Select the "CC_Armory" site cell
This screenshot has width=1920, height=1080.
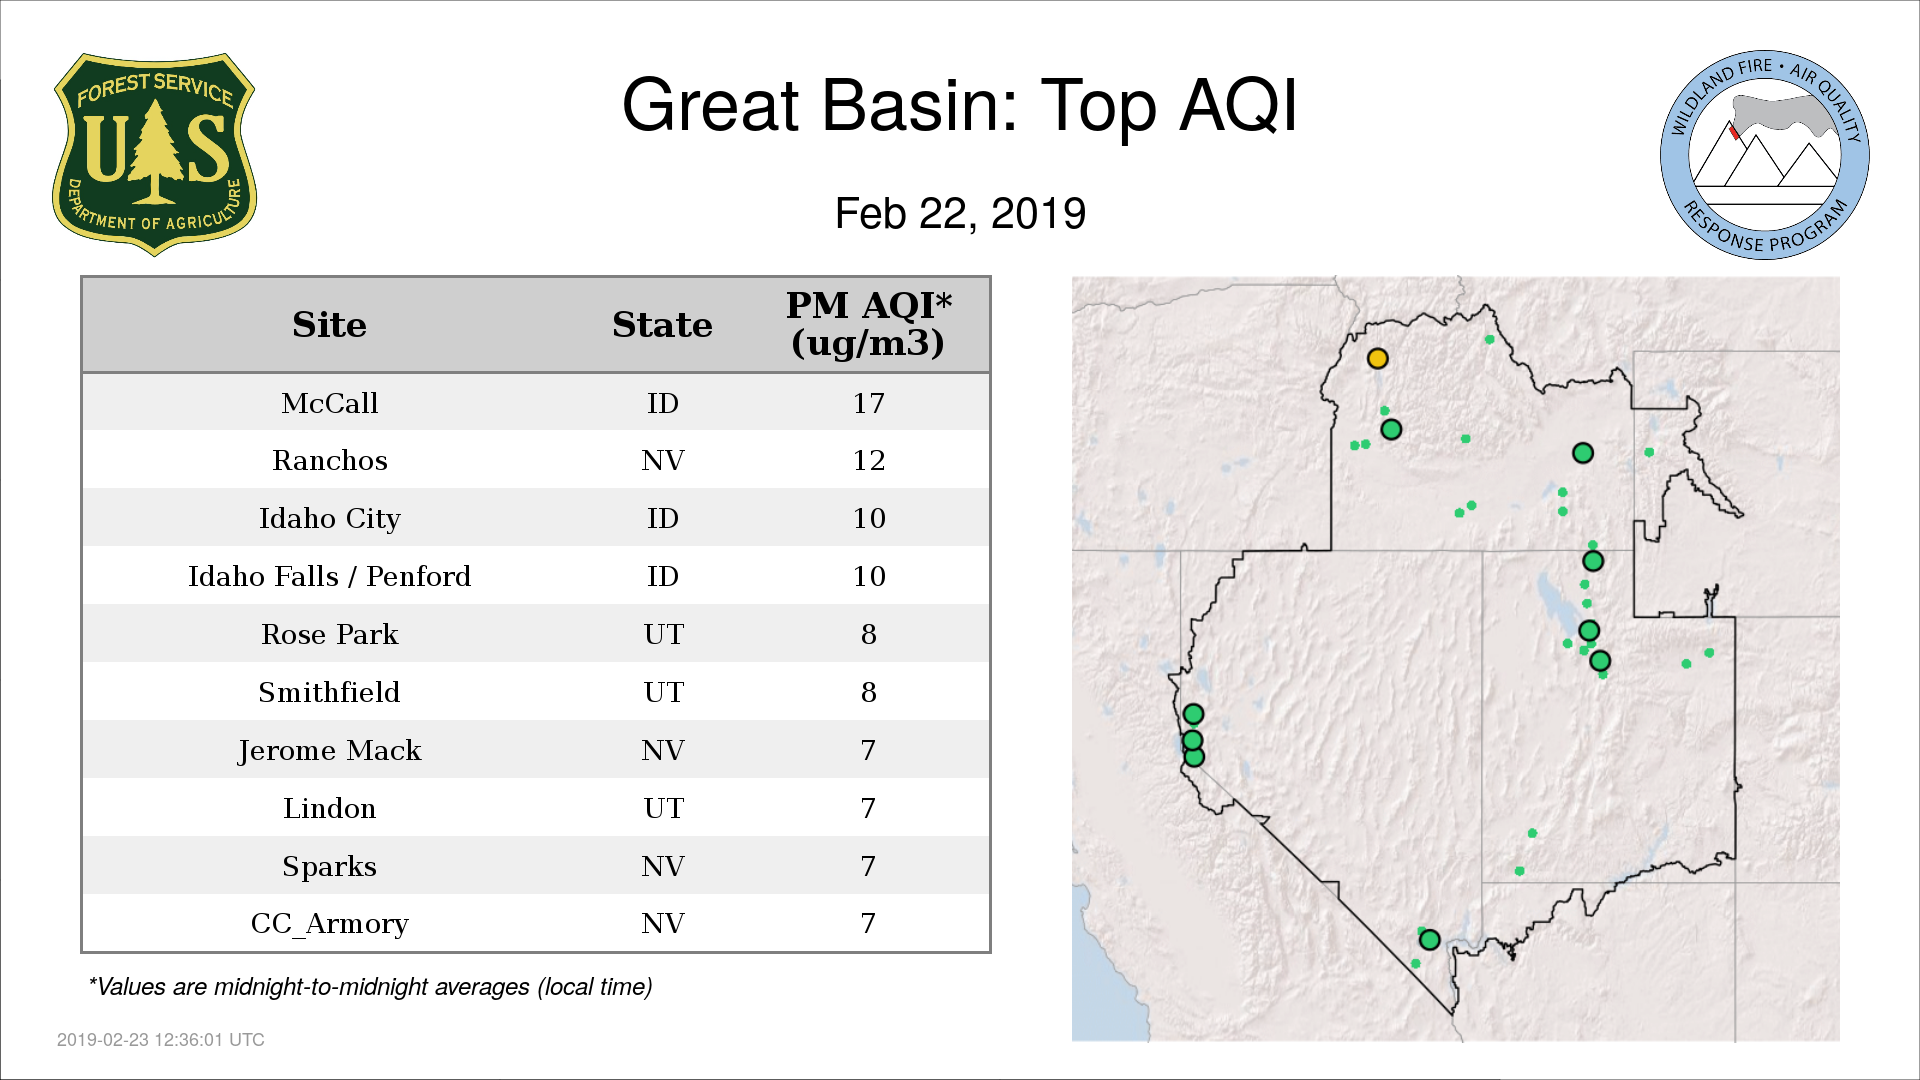pos(329,924)
